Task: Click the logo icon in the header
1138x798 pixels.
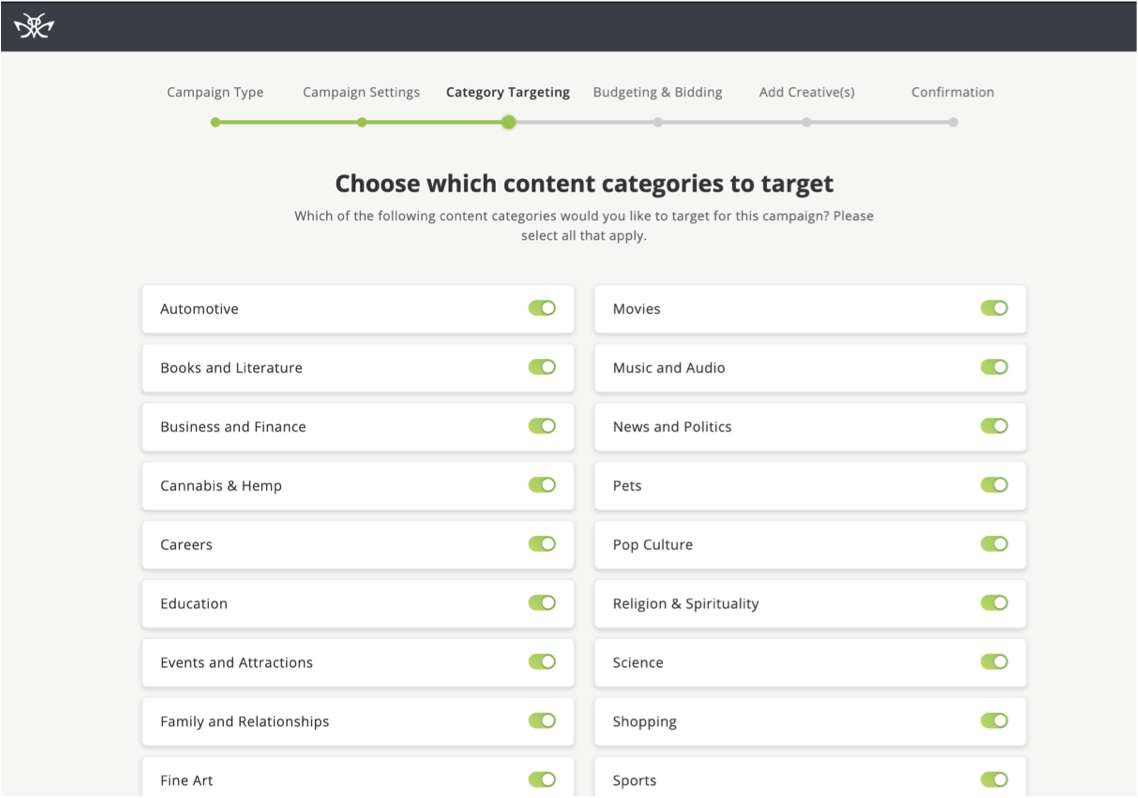Action: [x=34, y=27]
